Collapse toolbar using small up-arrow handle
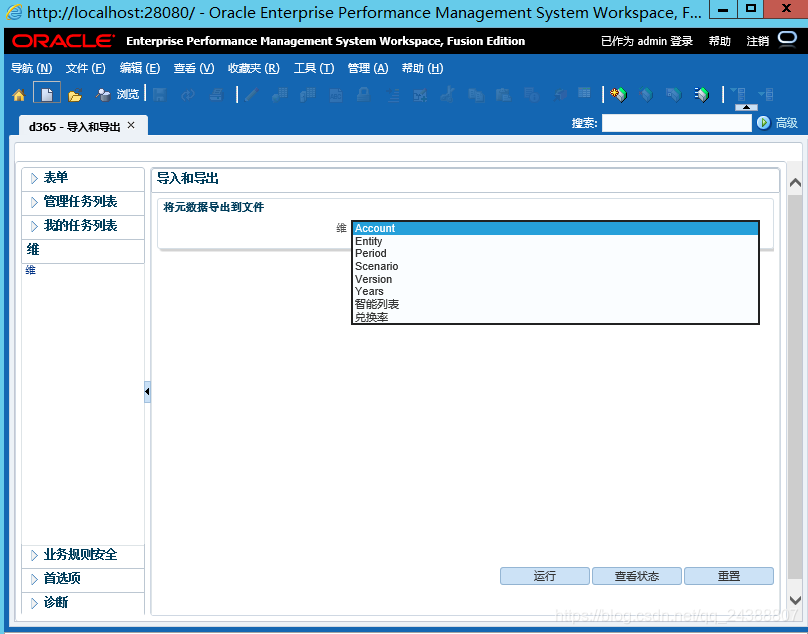This screenshot has width=808, height=634. click(746, 107)
